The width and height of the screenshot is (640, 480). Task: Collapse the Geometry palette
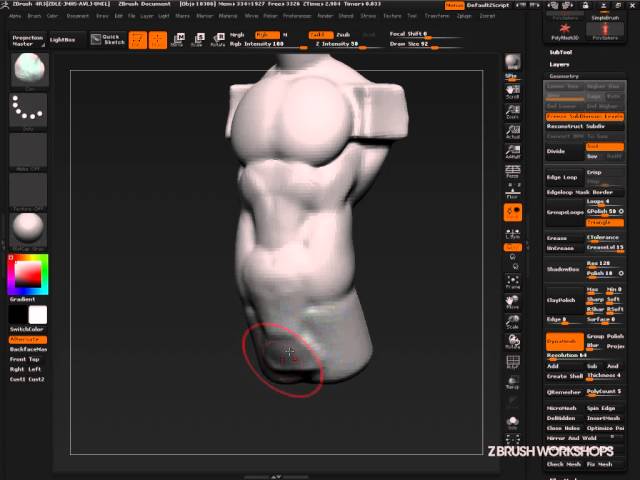click(564, 76)
